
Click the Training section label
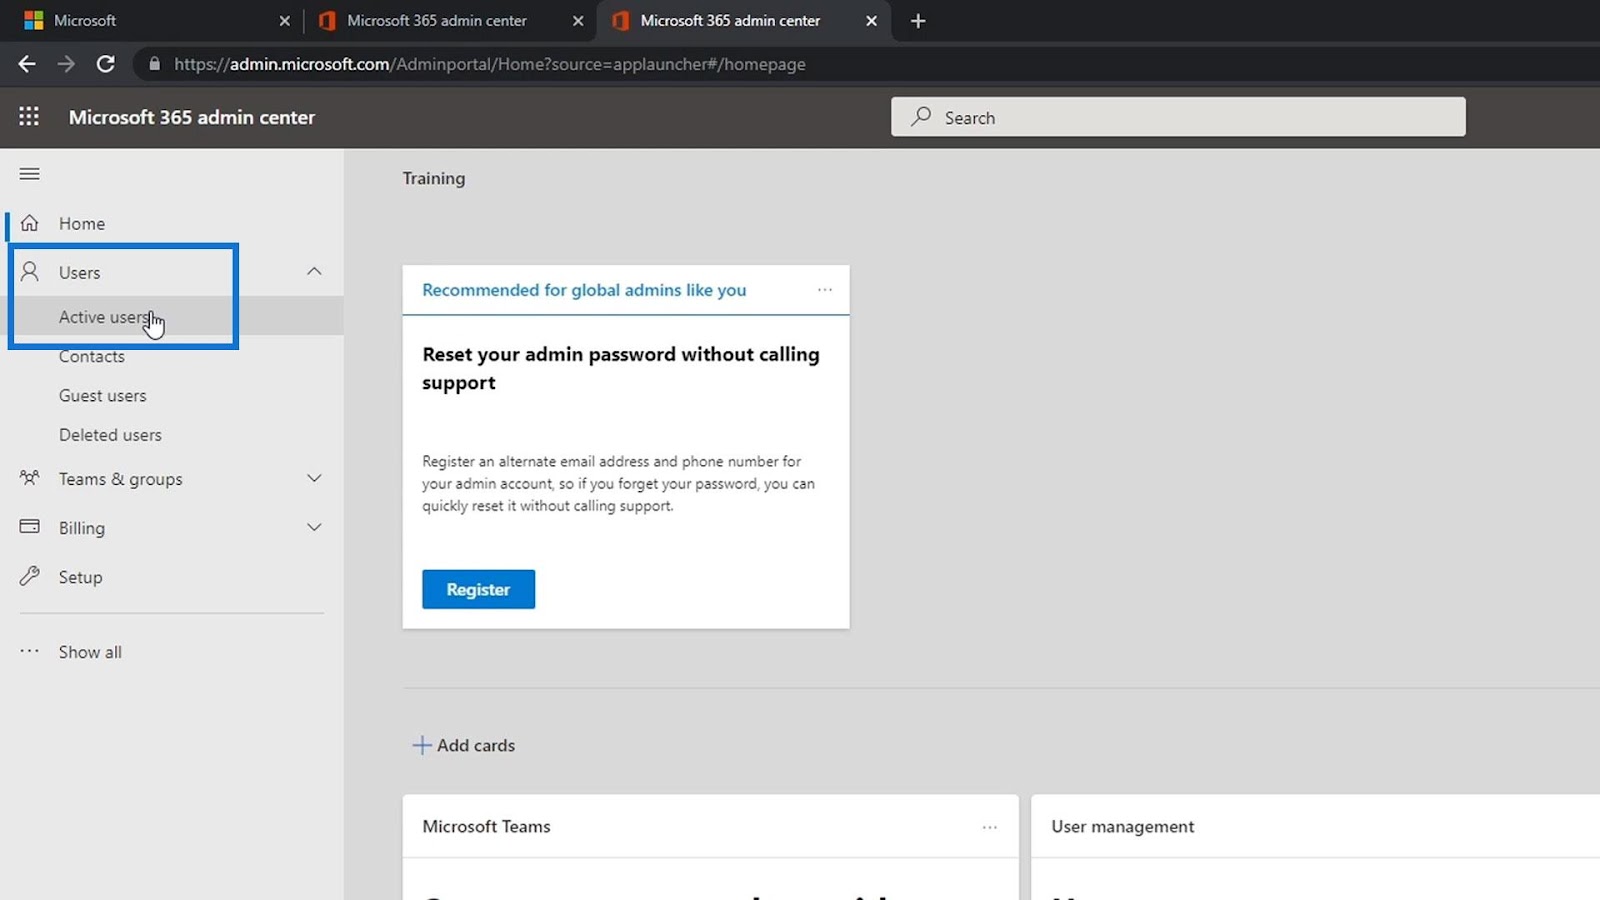click(434, 178)
